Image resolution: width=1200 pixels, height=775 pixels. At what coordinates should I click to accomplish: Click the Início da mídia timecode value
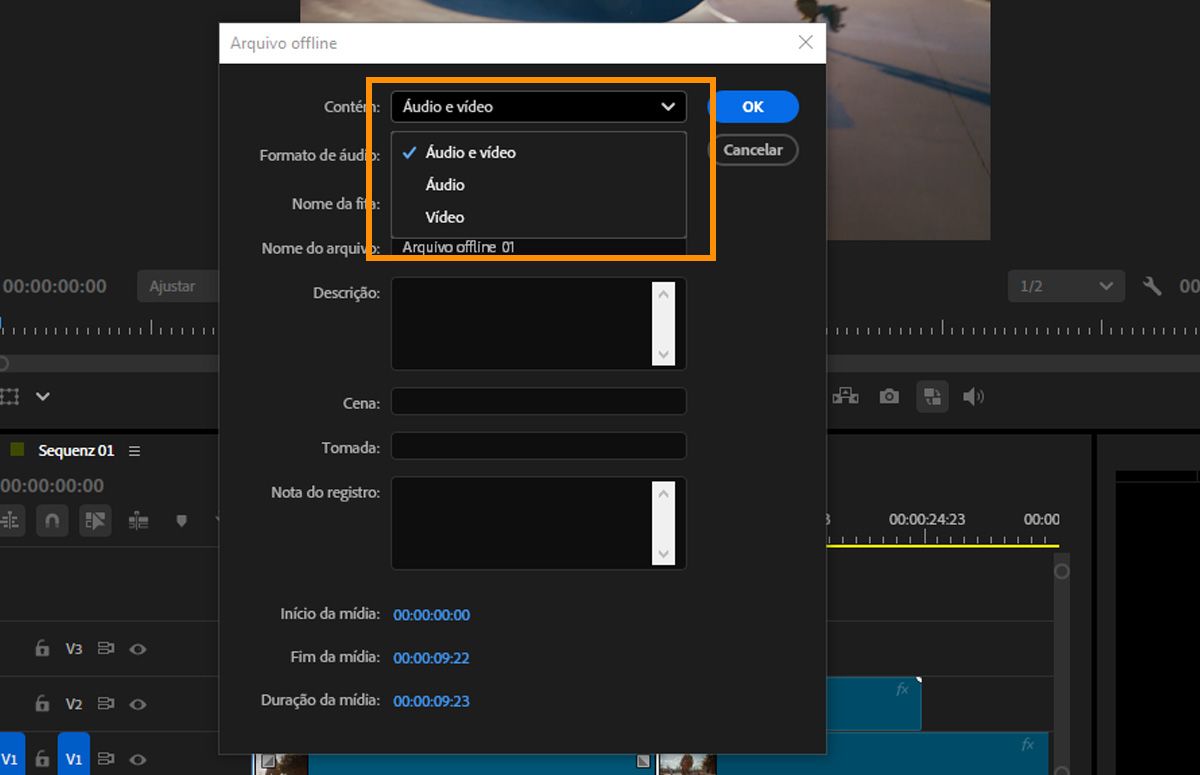(x=431, y=615)
